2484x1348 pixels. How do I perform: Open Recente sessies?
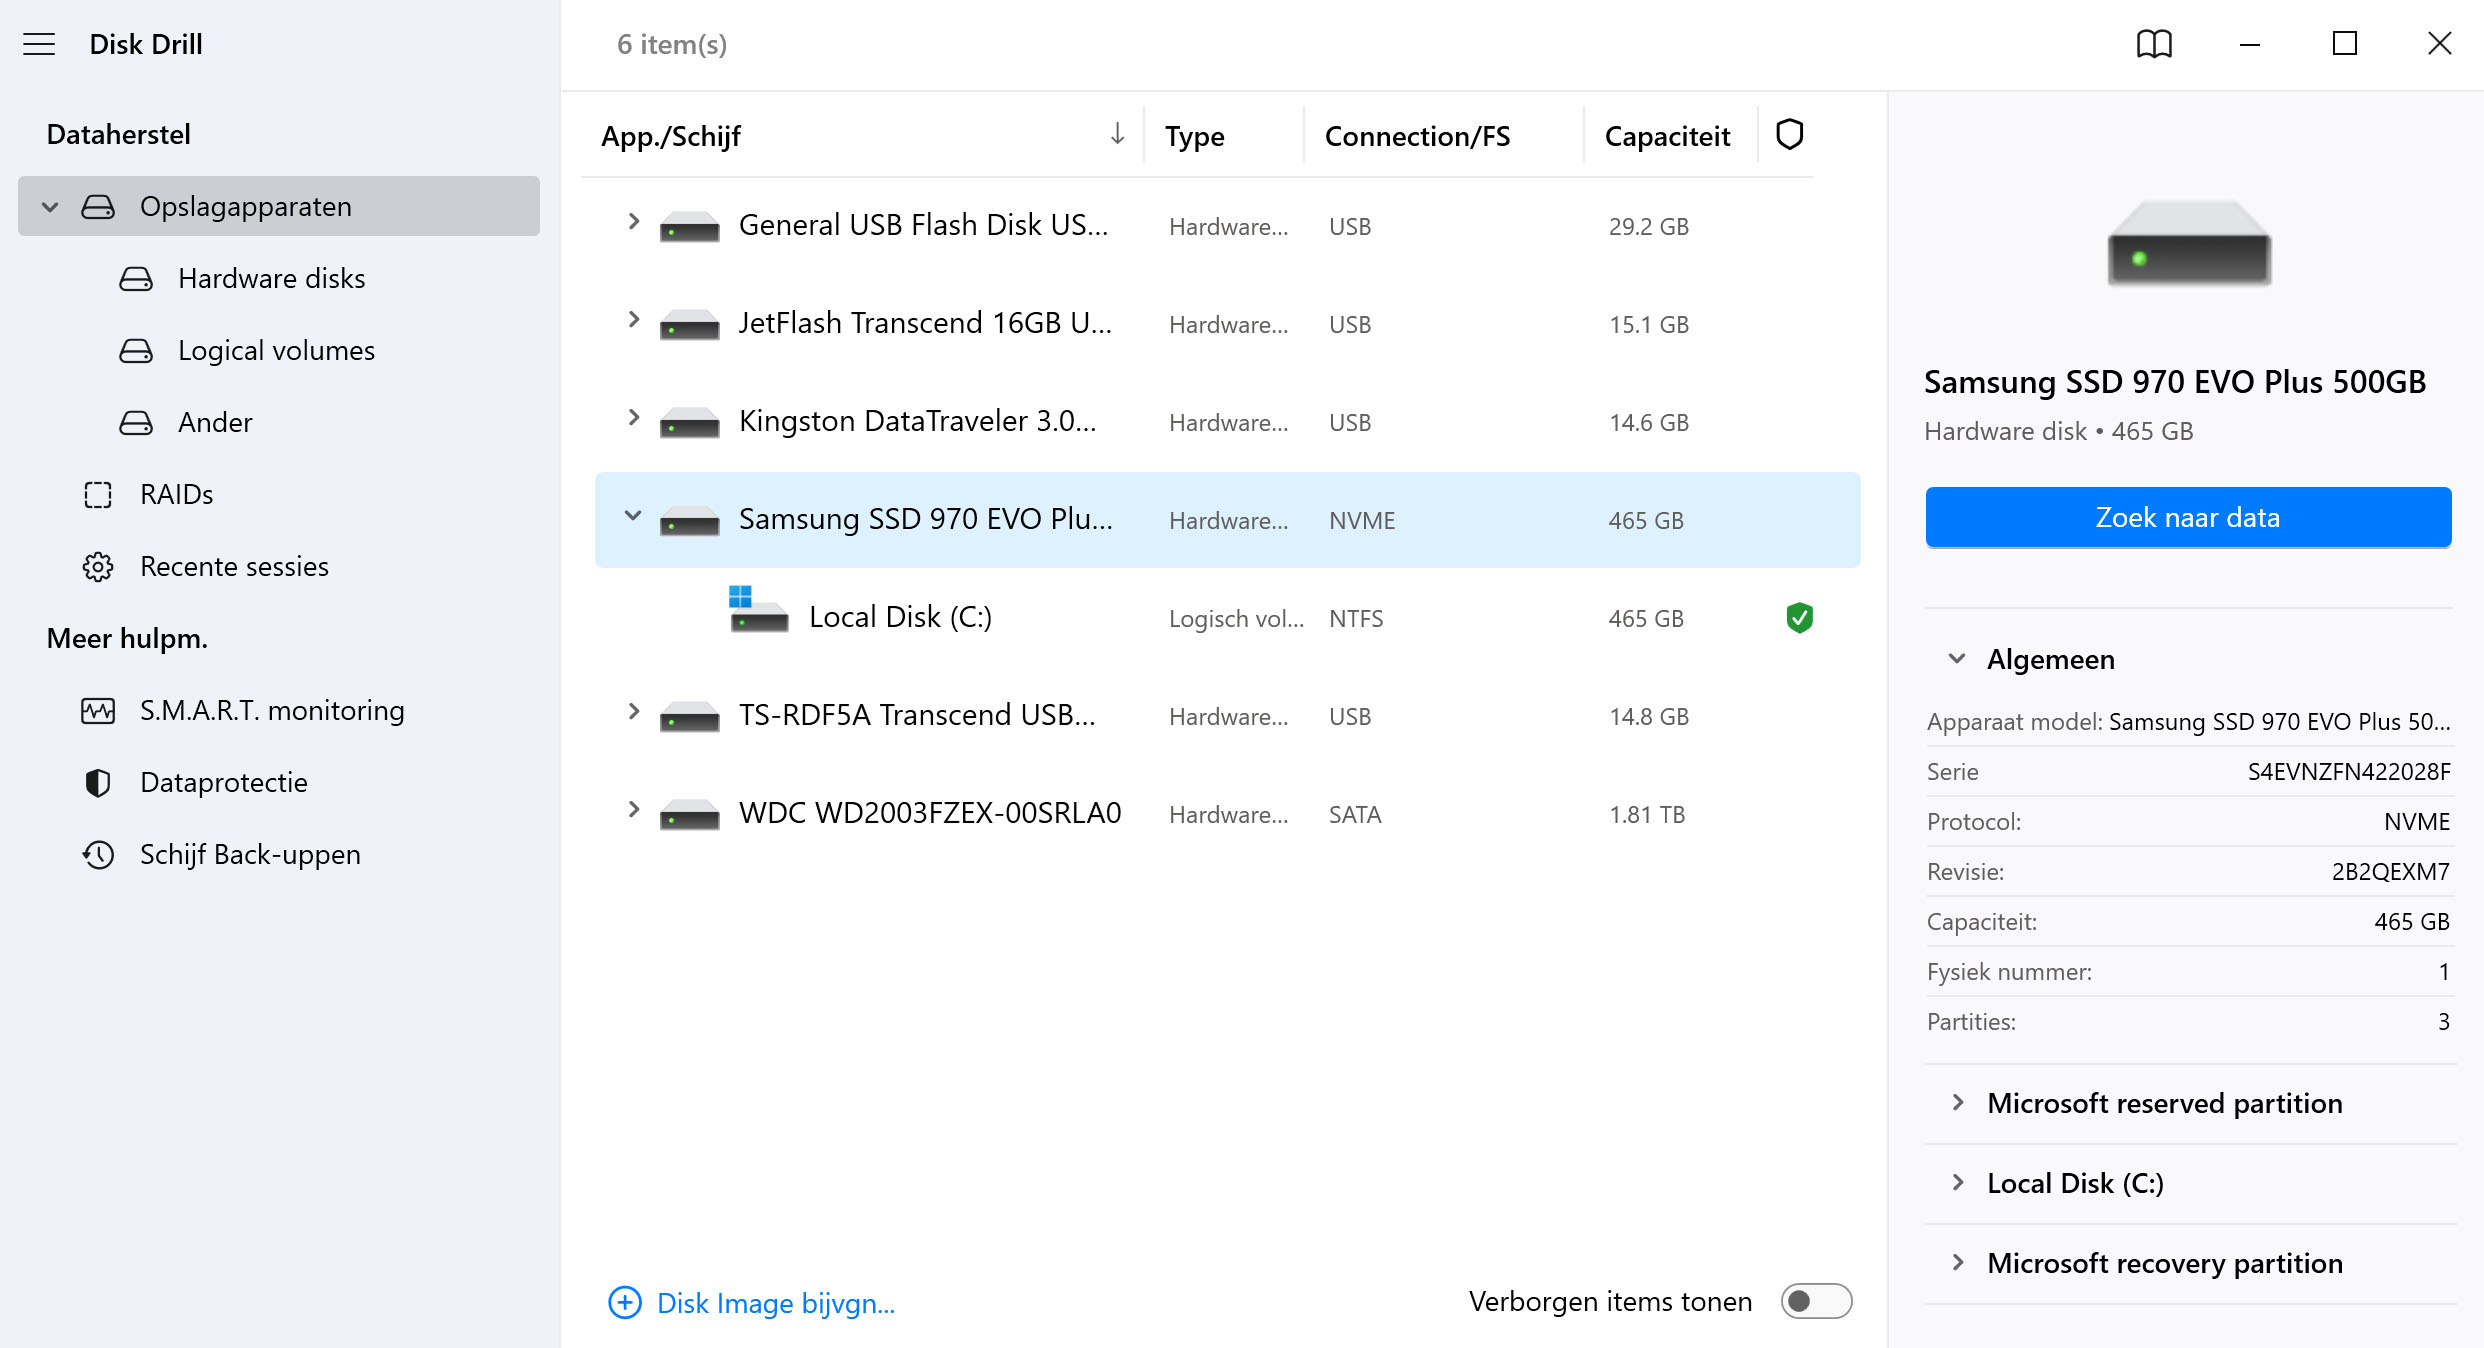coord(233,567)
